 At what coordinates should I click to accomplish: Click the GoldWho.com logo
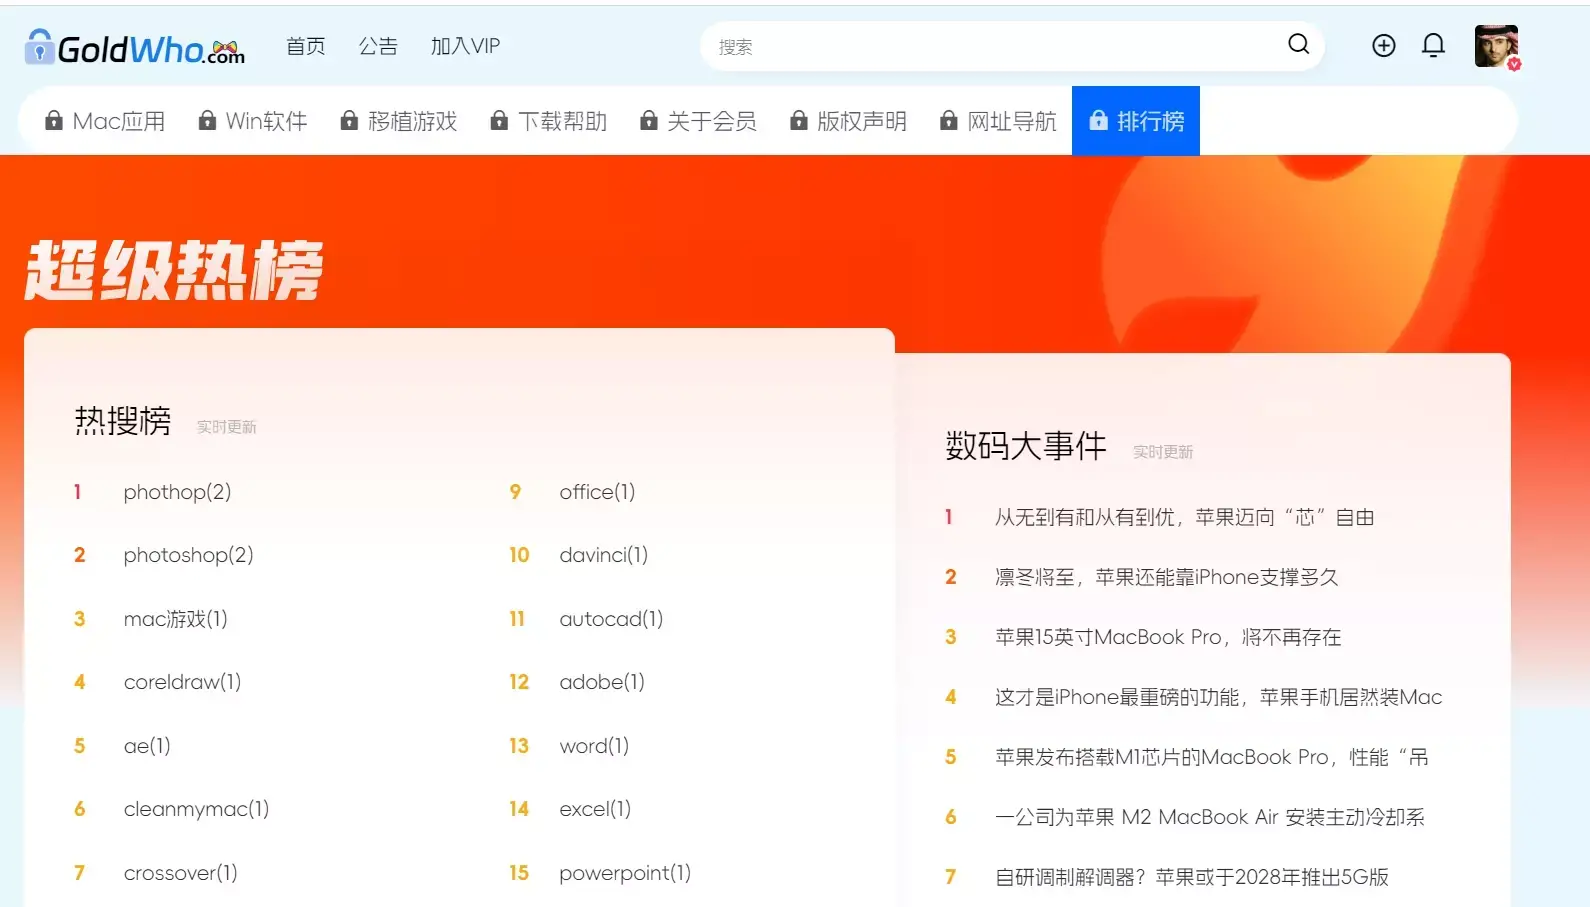[x=135, y=47]
